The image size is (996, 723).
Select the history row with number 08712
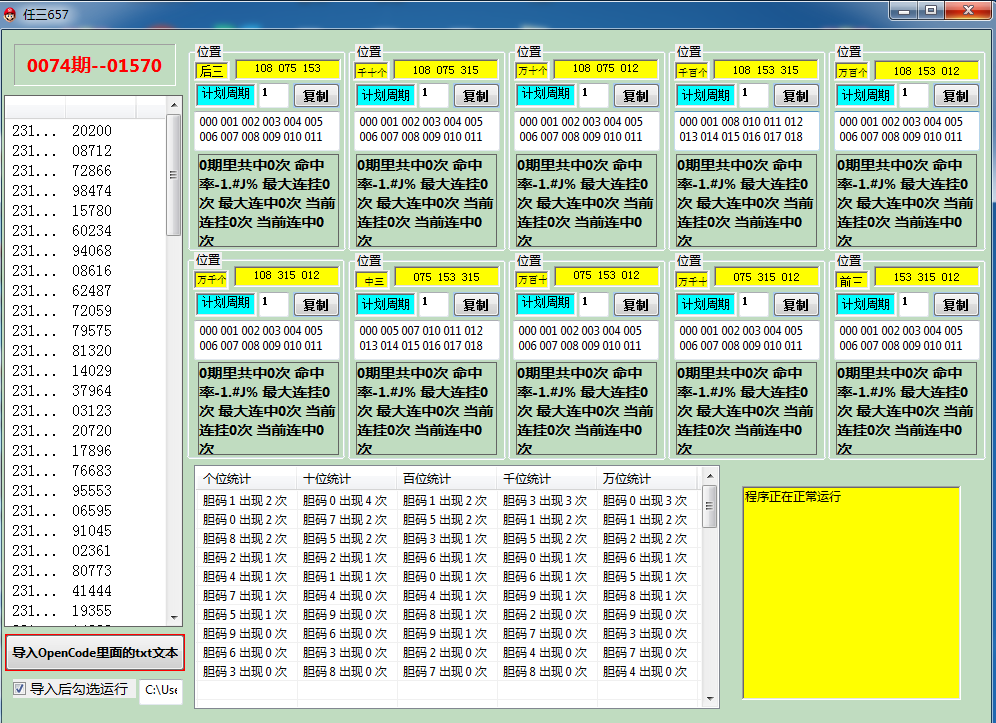click(x=86, y=151)
